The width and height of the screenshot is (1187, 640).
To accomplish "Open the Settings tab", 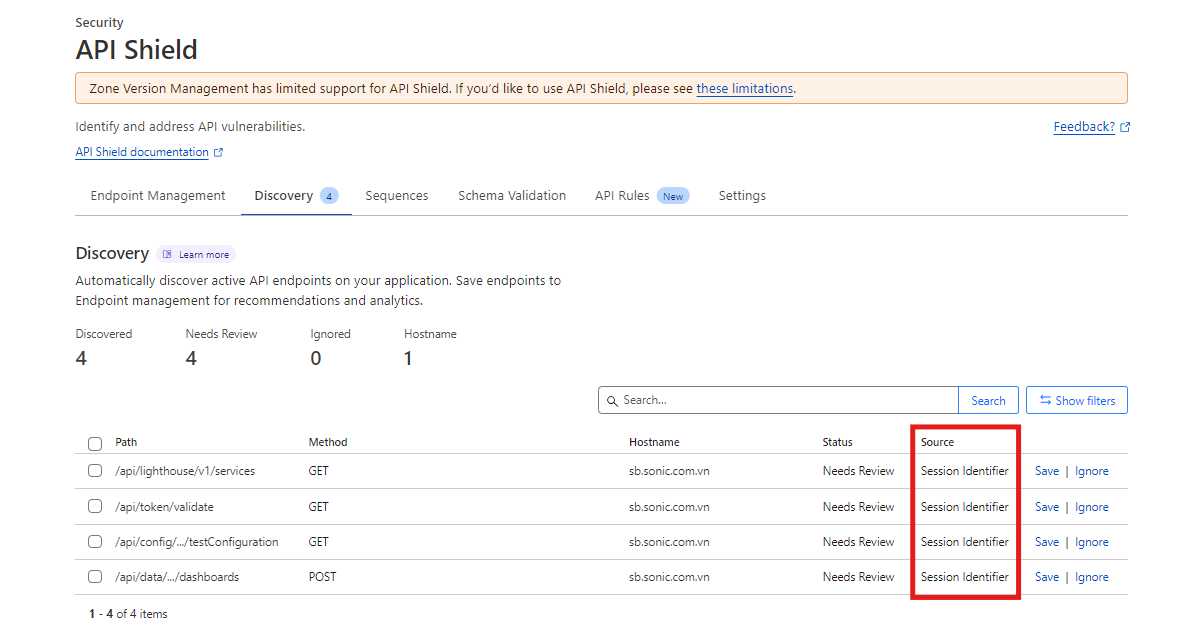I will click(x=742, y=196).
